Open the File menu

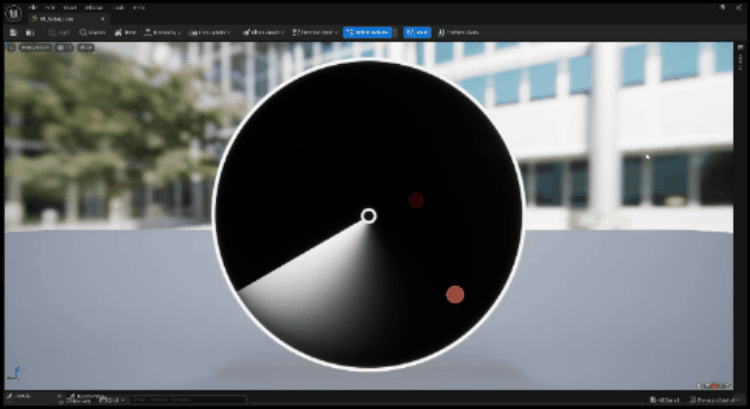click(33, 6)
